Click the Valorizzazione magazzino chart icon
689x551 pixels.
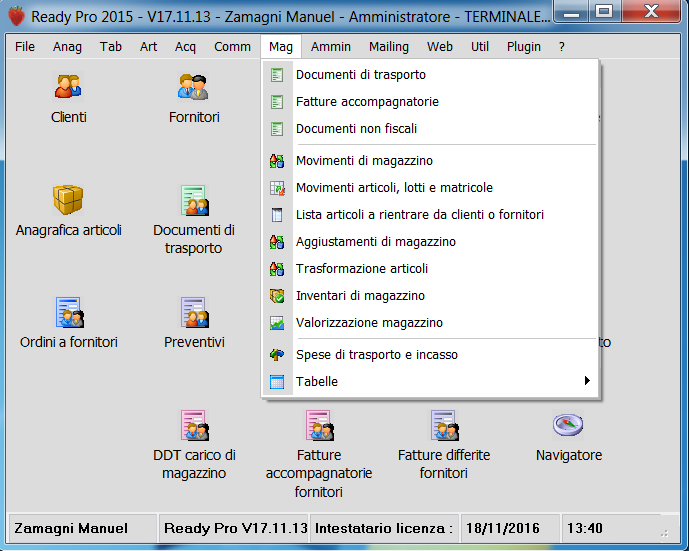point(277,323)
